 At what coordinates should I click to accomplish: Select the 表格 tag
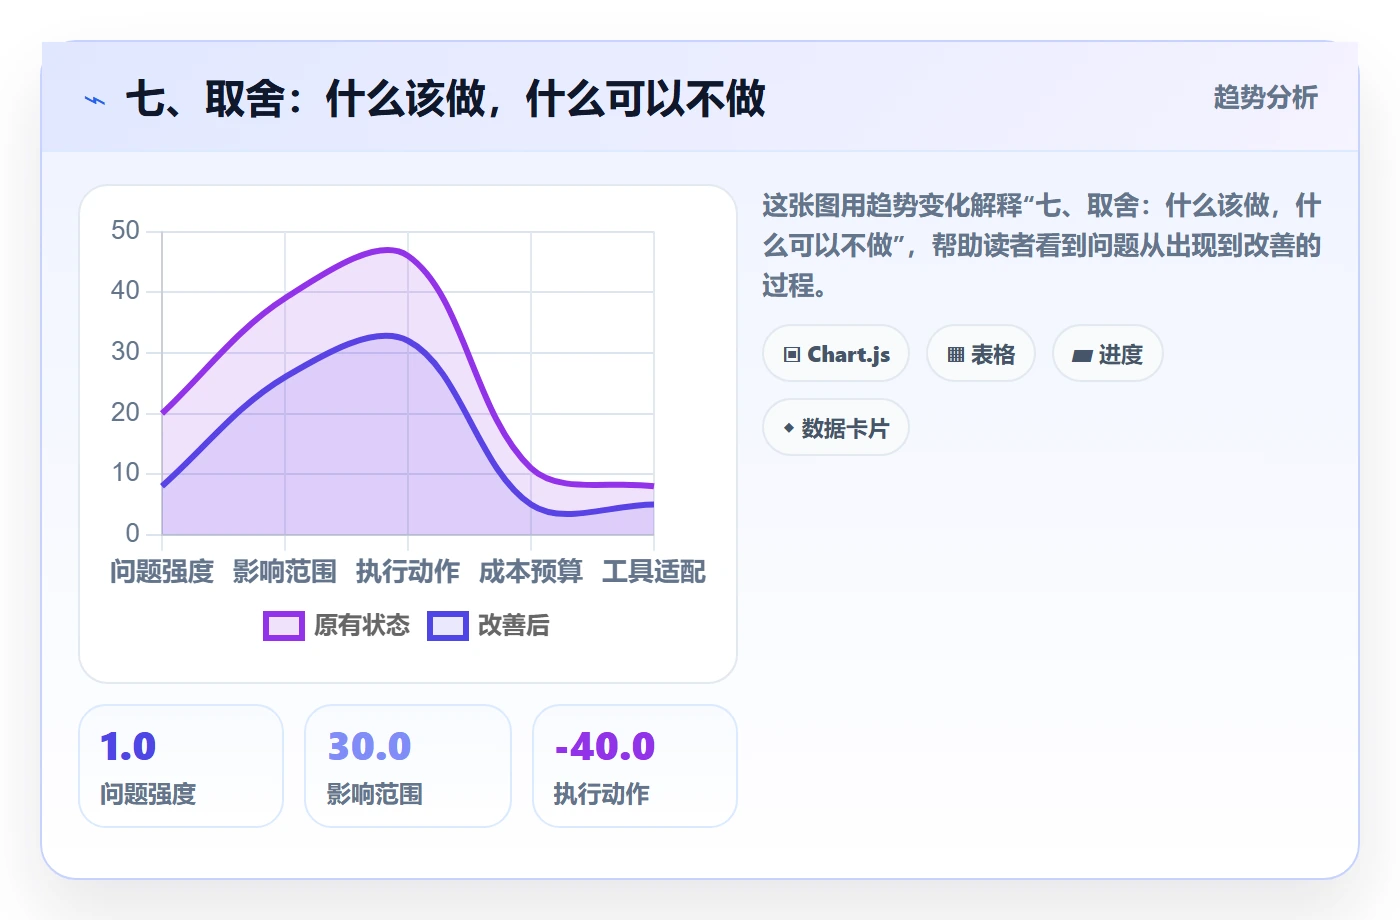coord(981,354)
